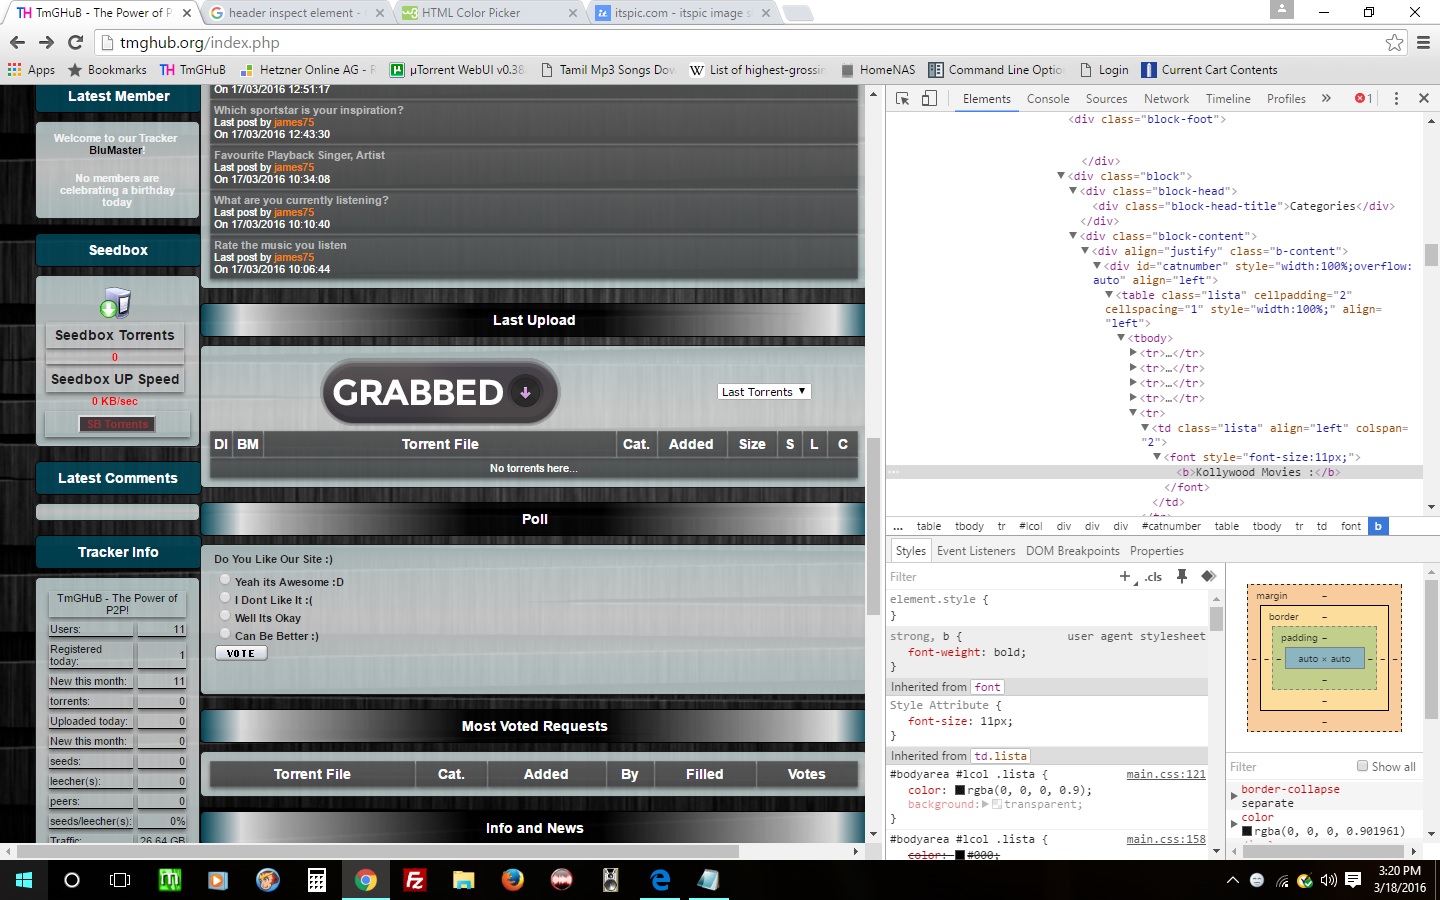The width and height of the screenshot is (1440, 900).
Task: Click the pin icon to toggle element state
Action: click(1182, 576)
